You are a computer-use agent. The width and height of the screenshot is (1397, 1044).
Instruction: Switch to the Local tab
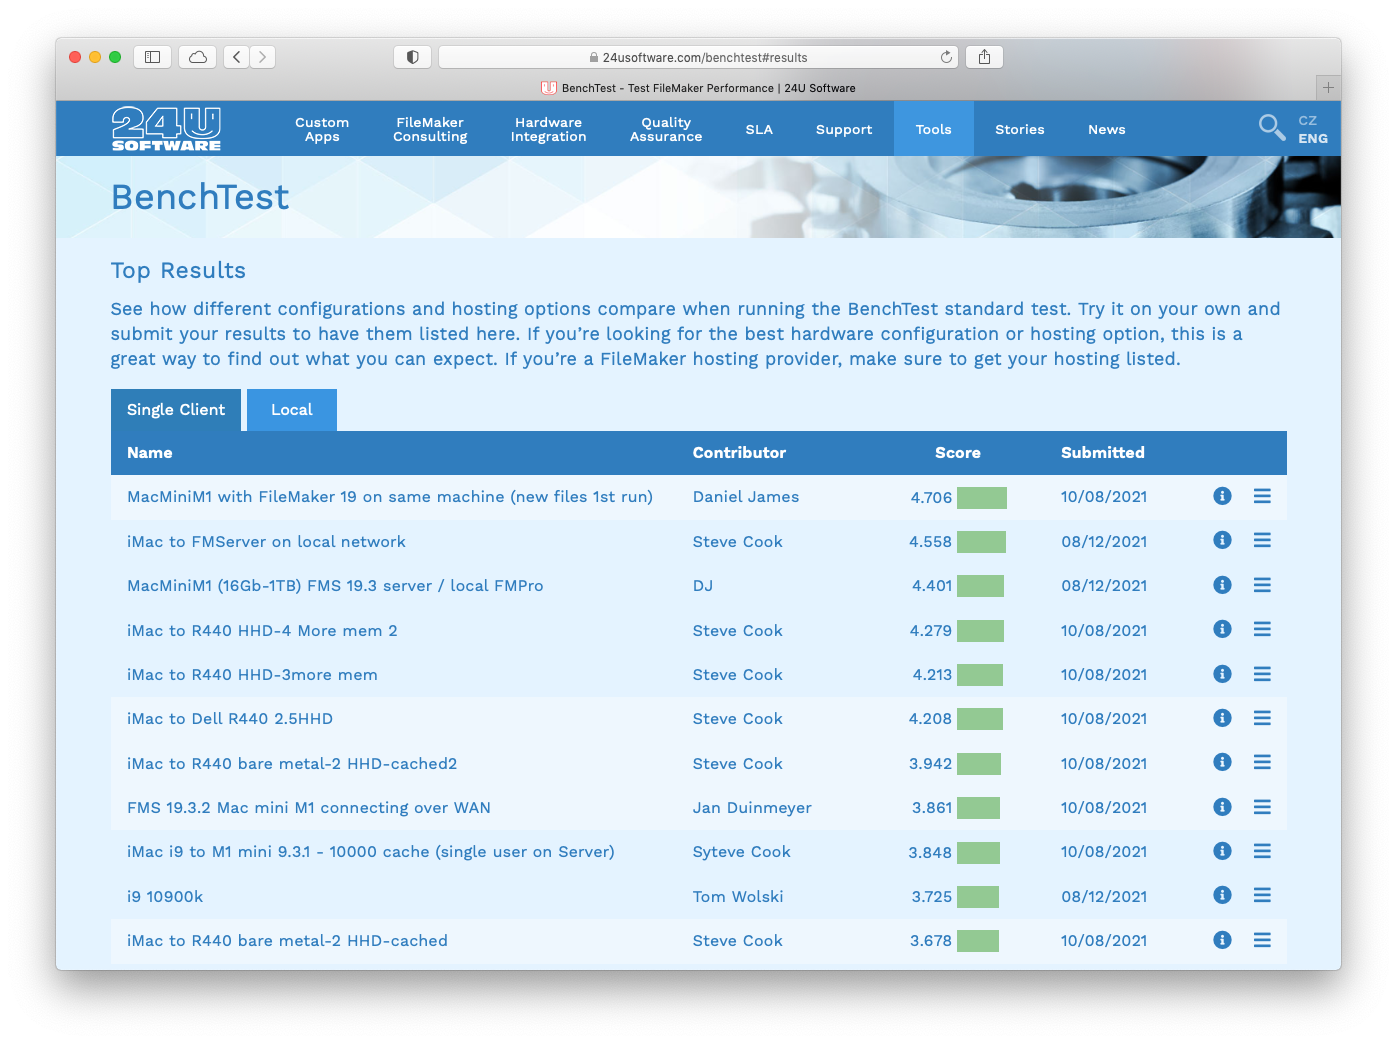click(x=292, y=410)
